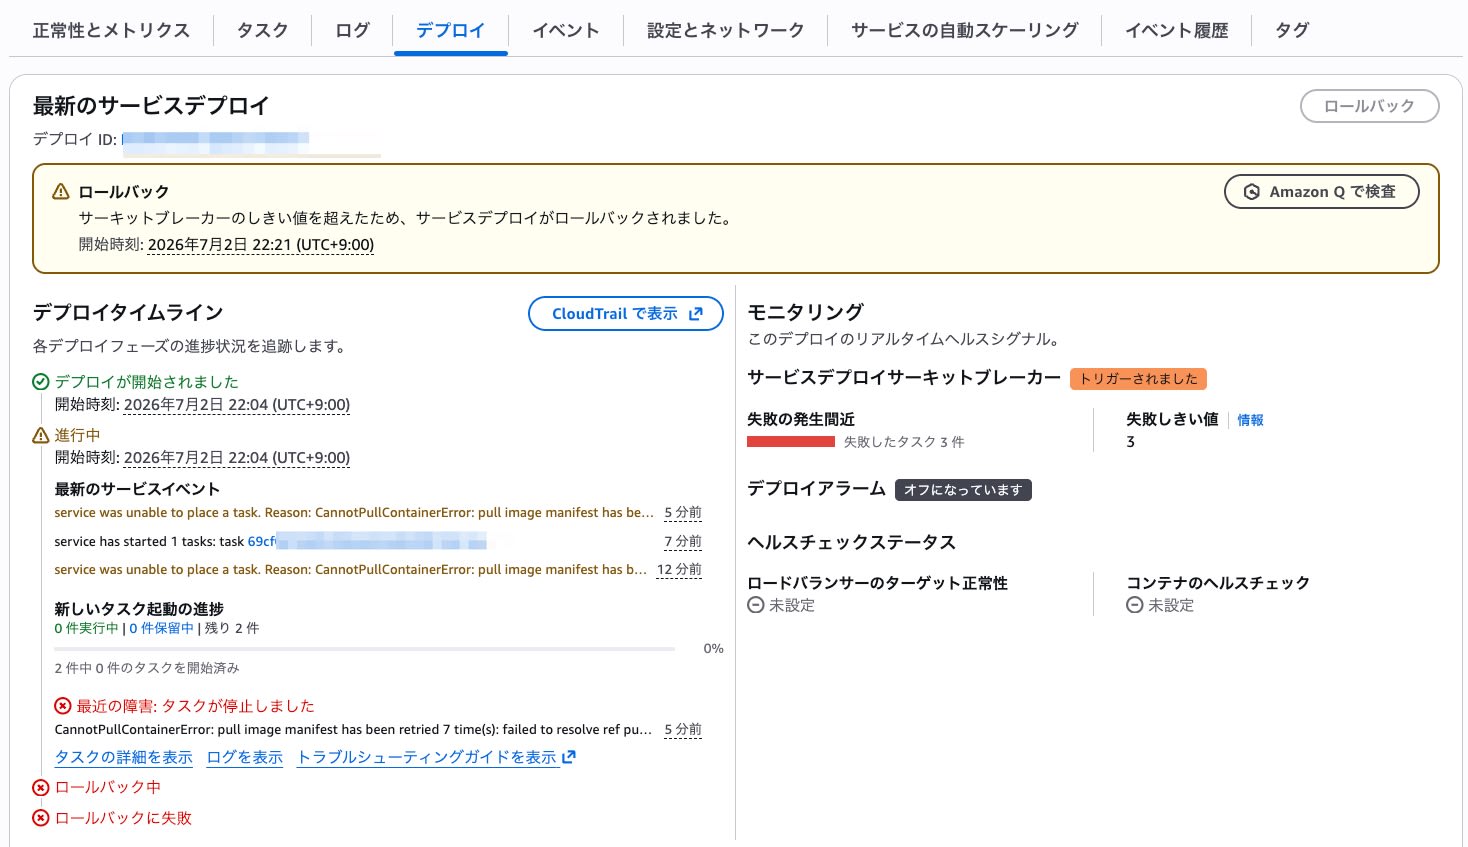Click the Amazon Q で検査 button
This screenshot has height=847, width=1468.
click(1321, 192)
